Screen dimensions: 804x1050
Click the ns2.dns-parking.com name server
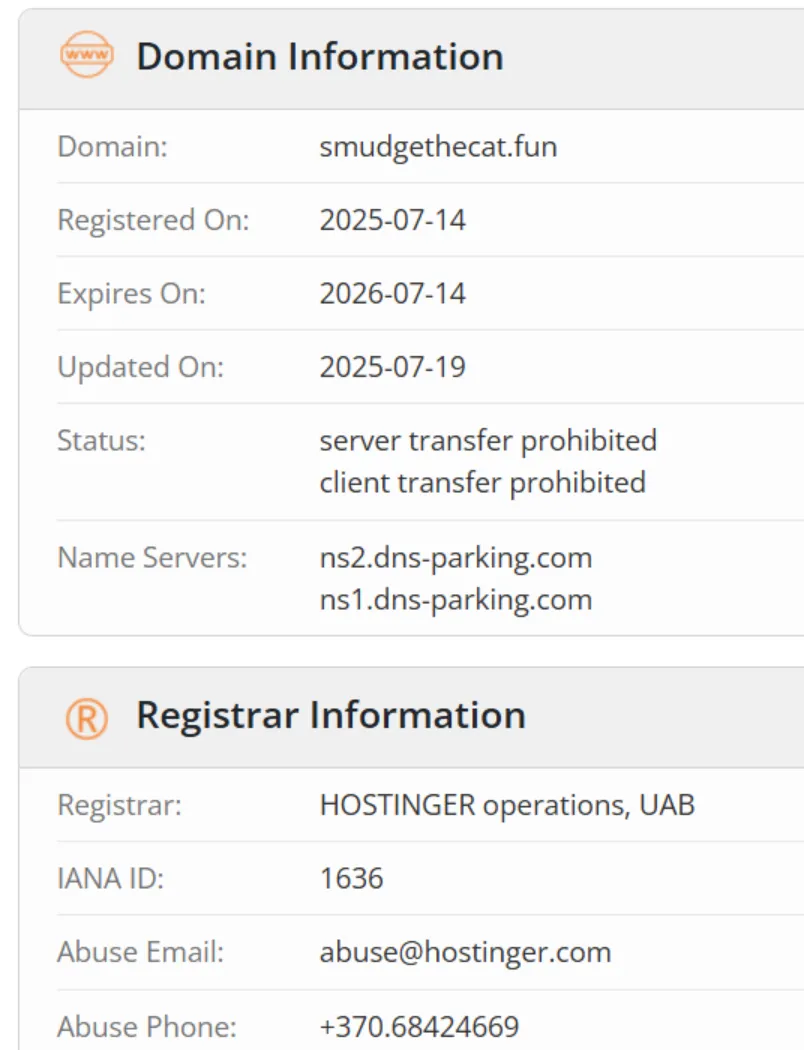(x=456, y=558)
